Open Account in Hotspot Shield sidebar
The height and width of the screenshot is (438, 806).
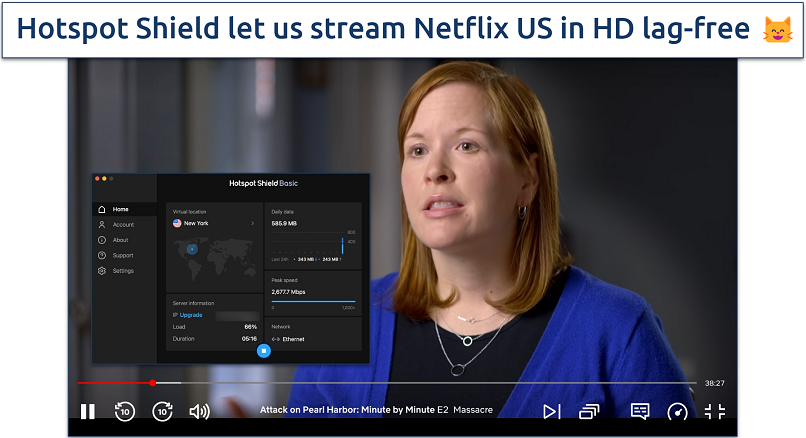click(x=125, y=225)
